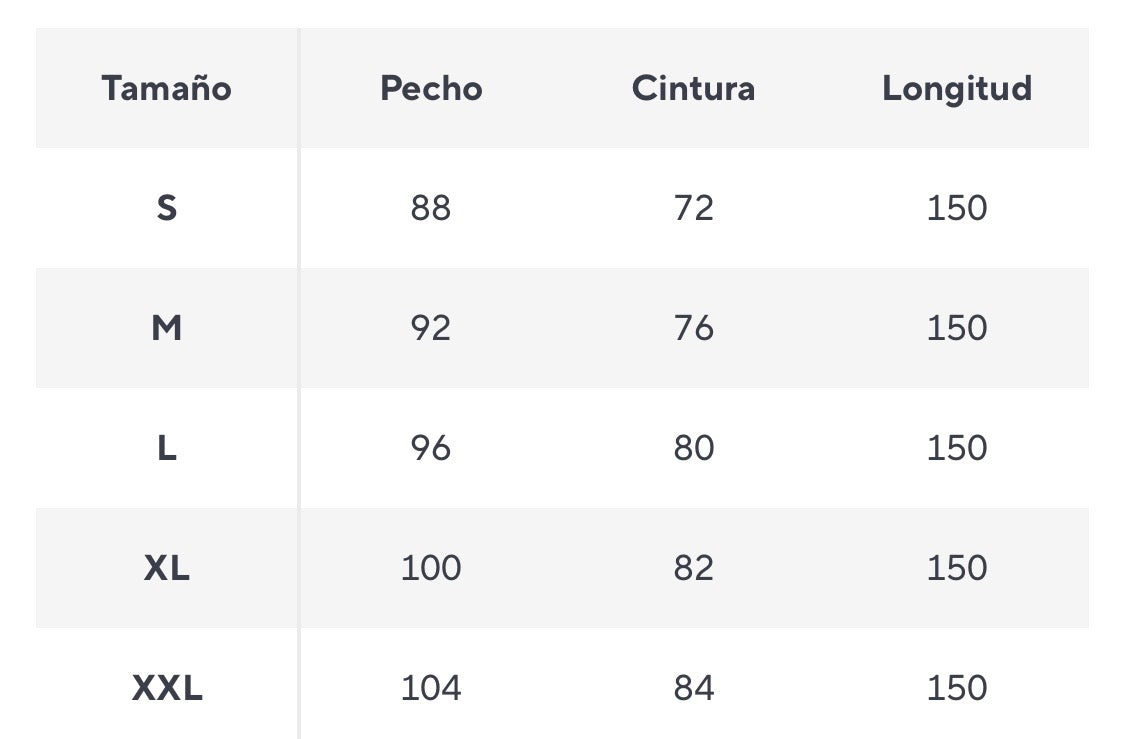This screenshot has height=739, width=1125.
Task: Click the chest value 88
Action: (x=431, y=208)
